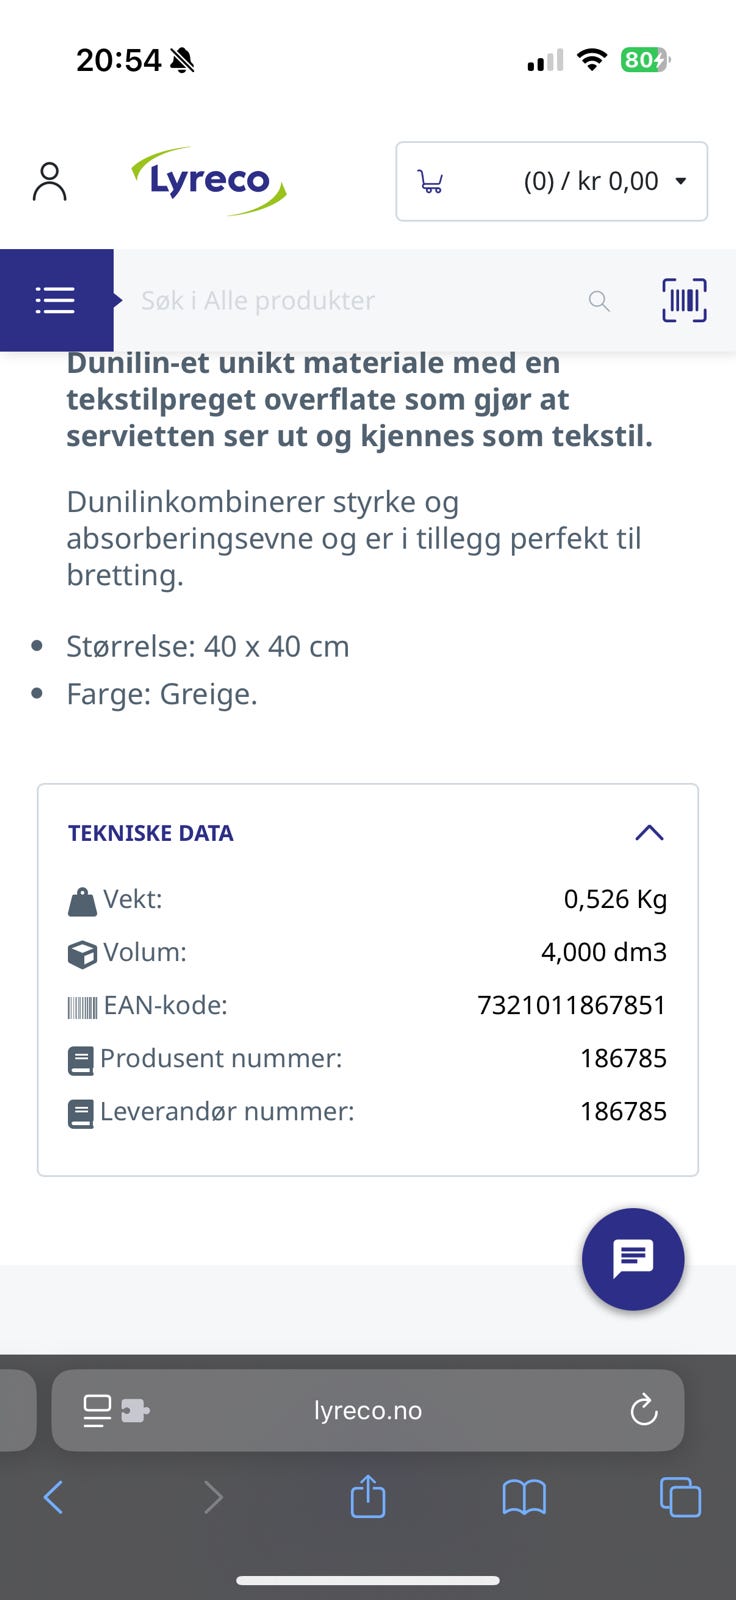
Task: Tap the Lyreco logo
Action: (209, 181)
